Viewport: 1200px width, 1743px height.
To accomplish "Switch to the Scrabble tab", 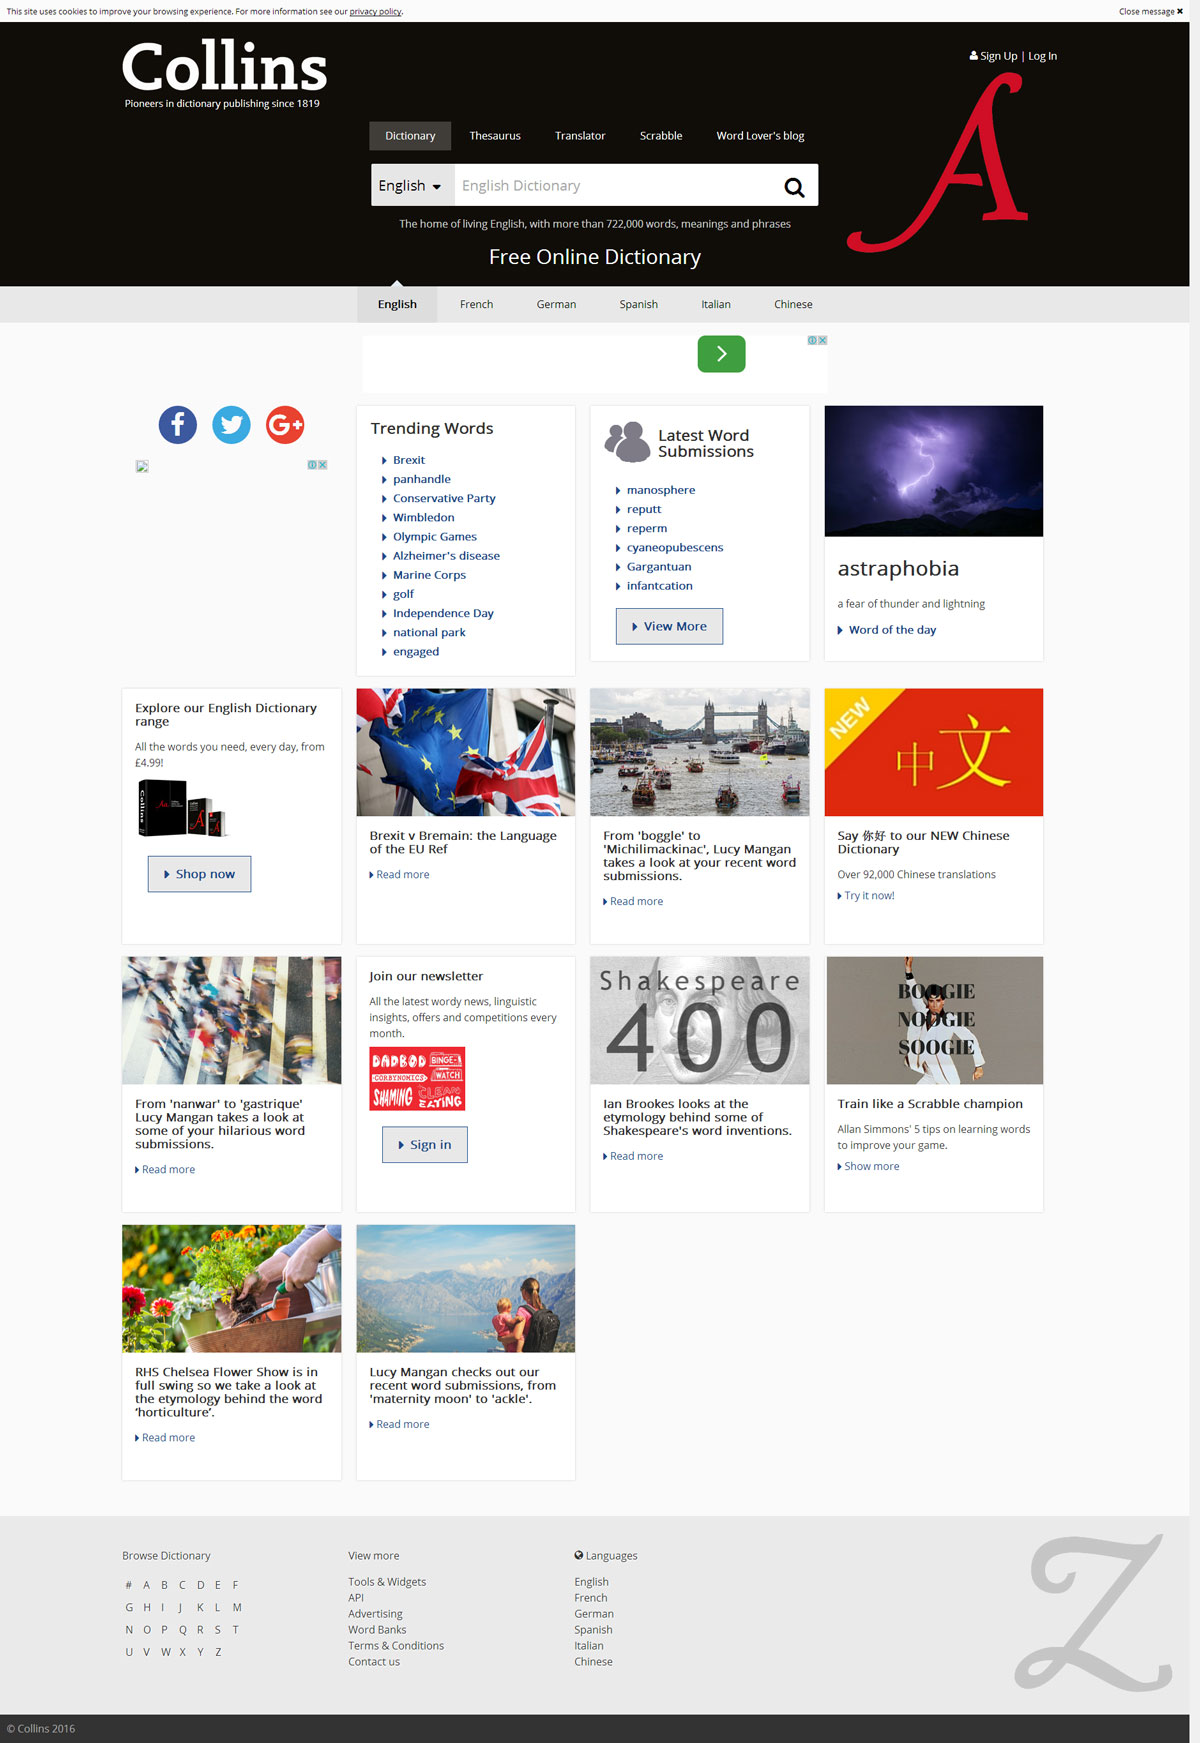I will click(661, 136).
